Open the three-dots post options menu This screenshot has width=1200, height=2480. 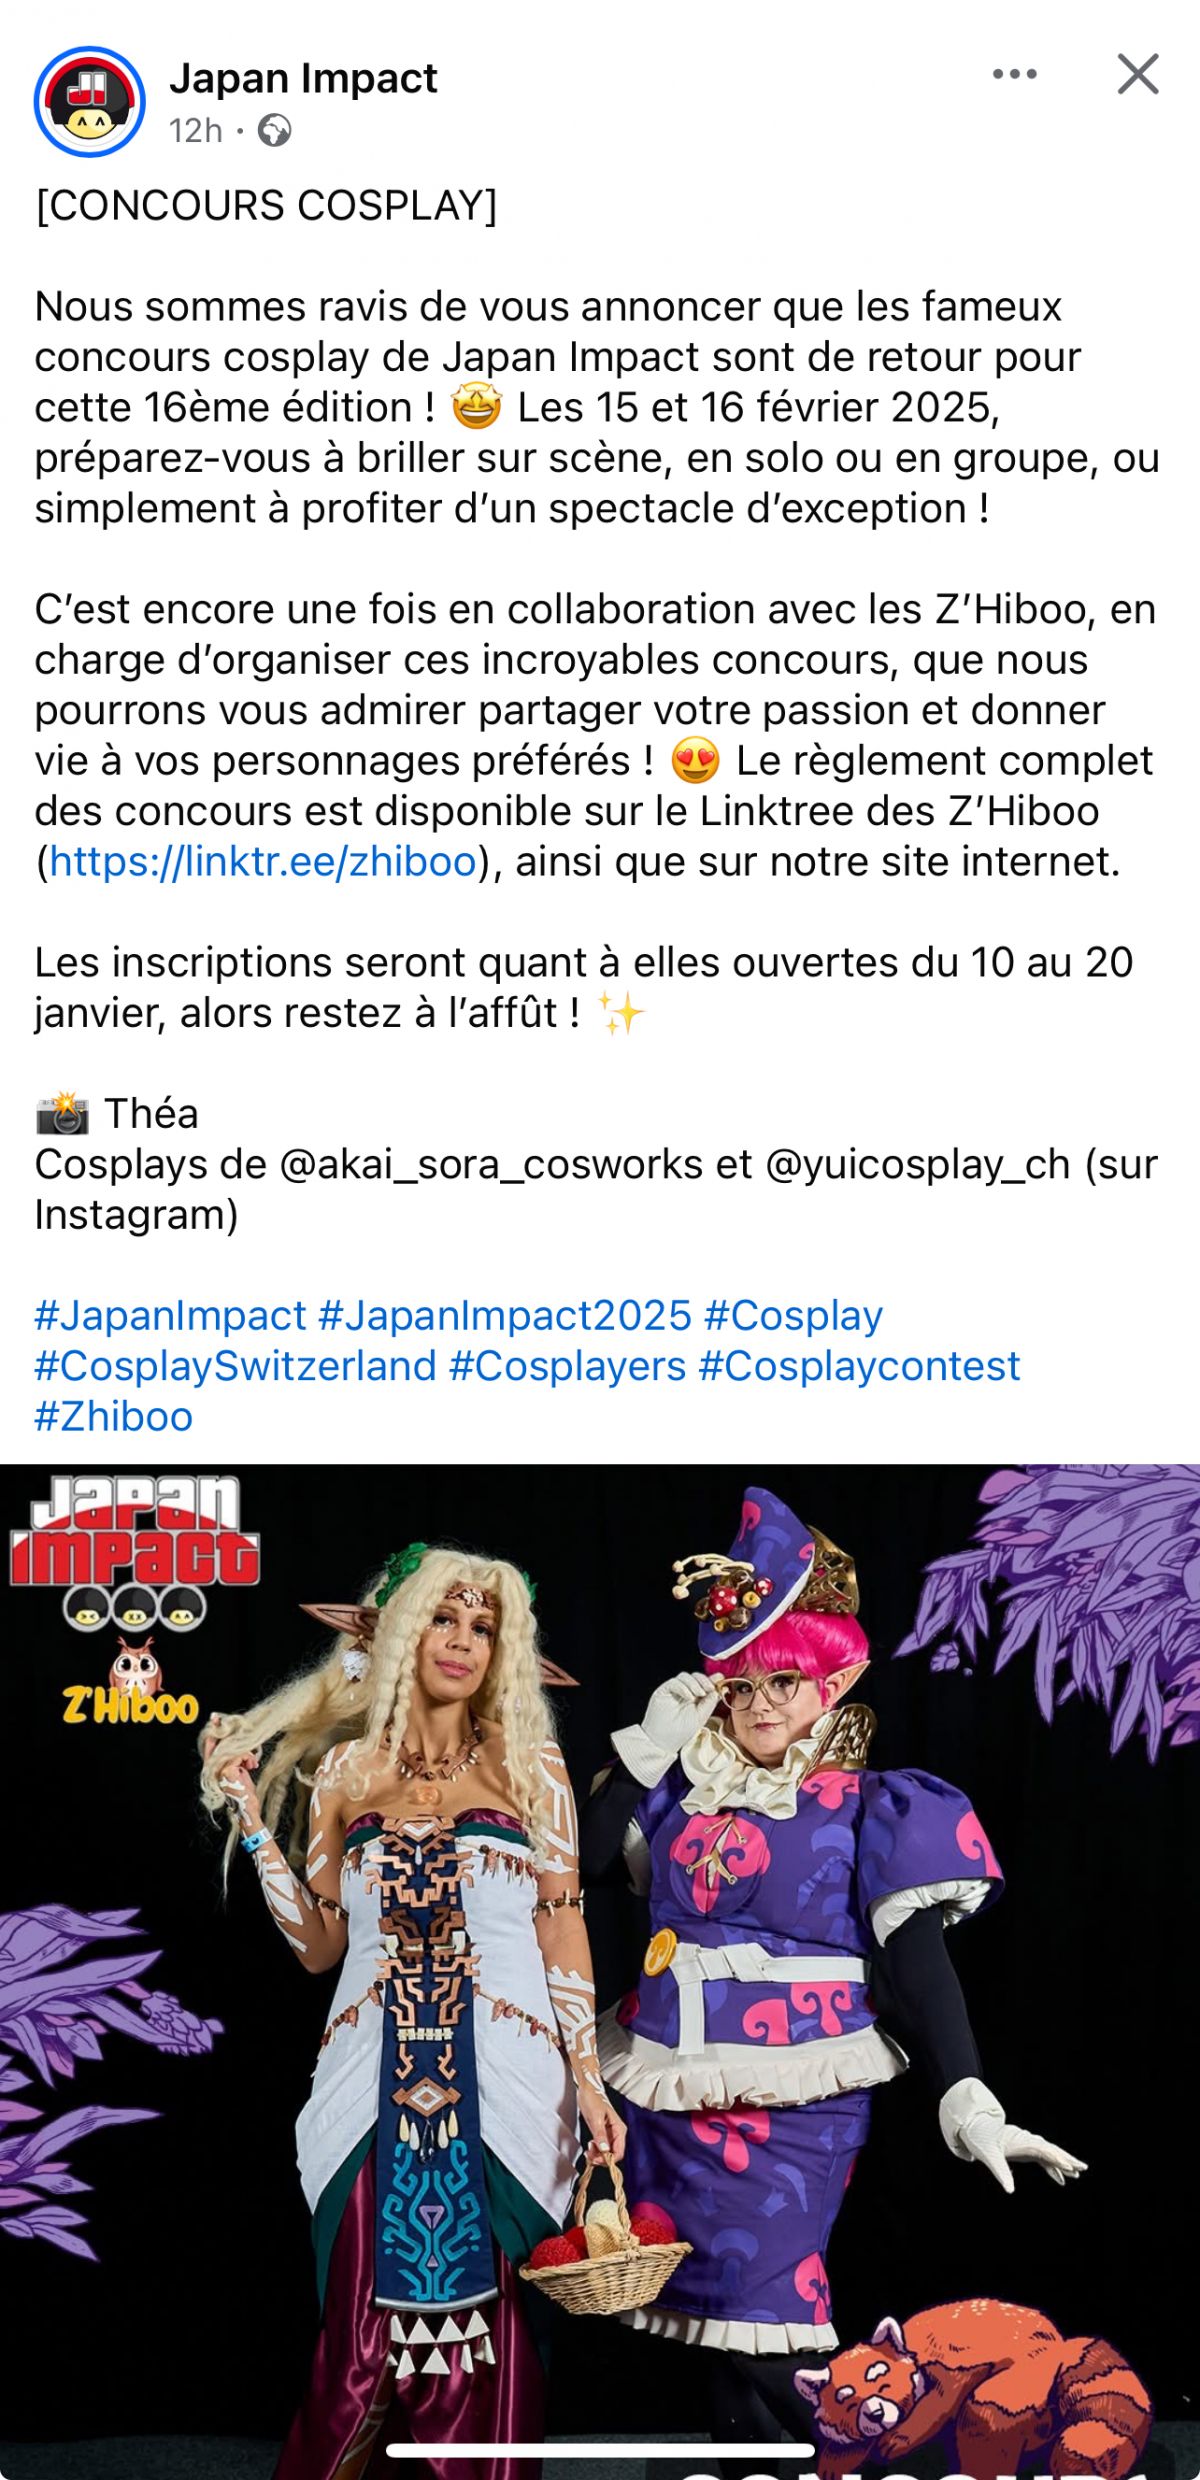pos(1014,75)
